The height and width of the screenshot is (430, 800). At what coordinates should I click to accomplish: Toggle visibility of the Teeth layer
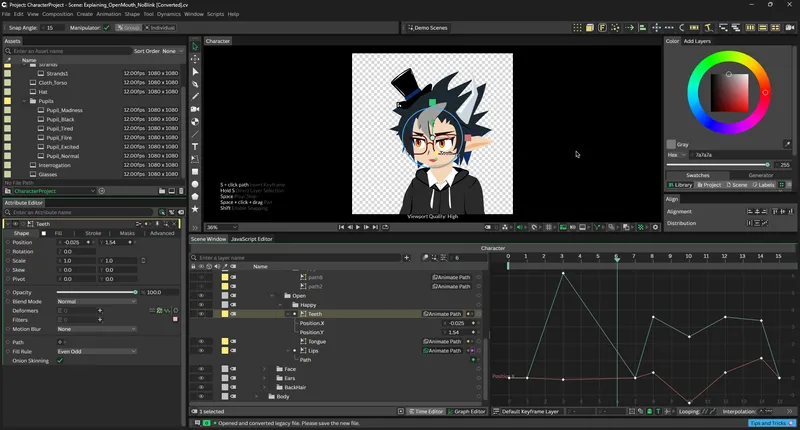201,314
